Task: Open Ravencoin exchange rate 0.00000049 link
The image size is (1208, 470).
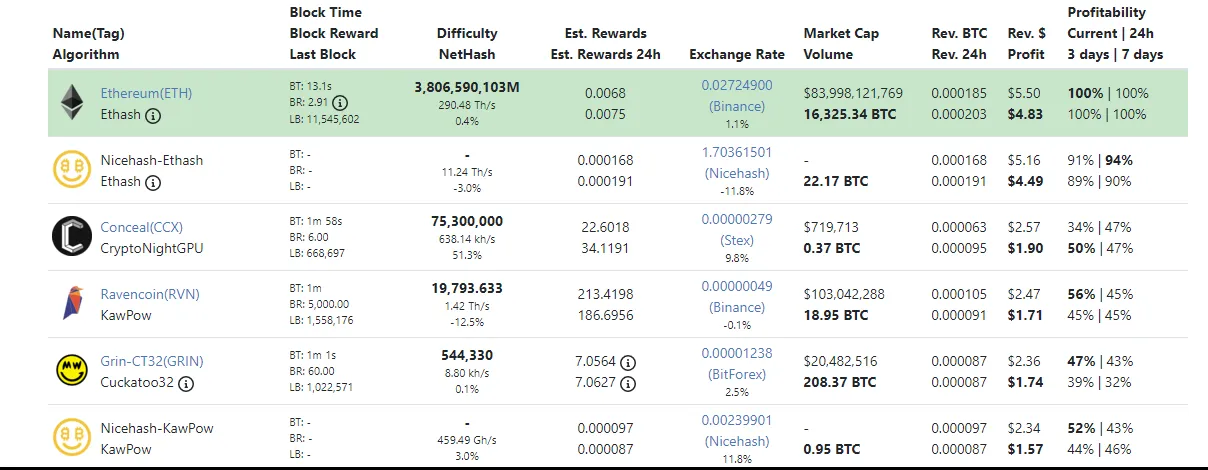Action: pyautogui.click(x=737, y=286)
